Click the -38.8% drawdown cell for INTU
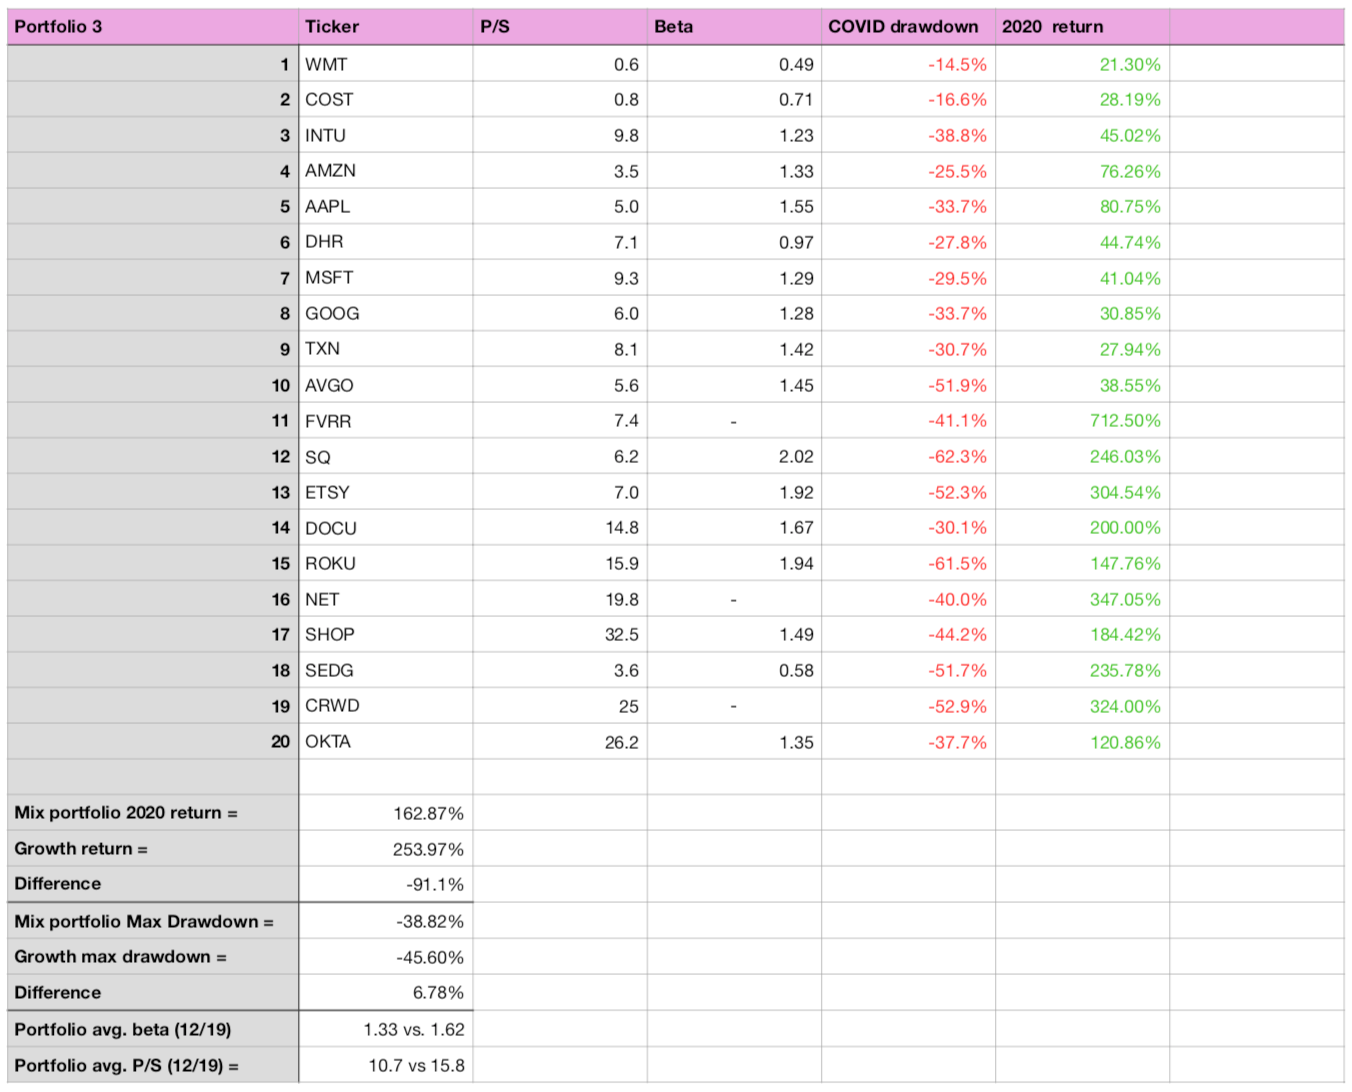1352x1092 pixels. [x=908, y=135]
